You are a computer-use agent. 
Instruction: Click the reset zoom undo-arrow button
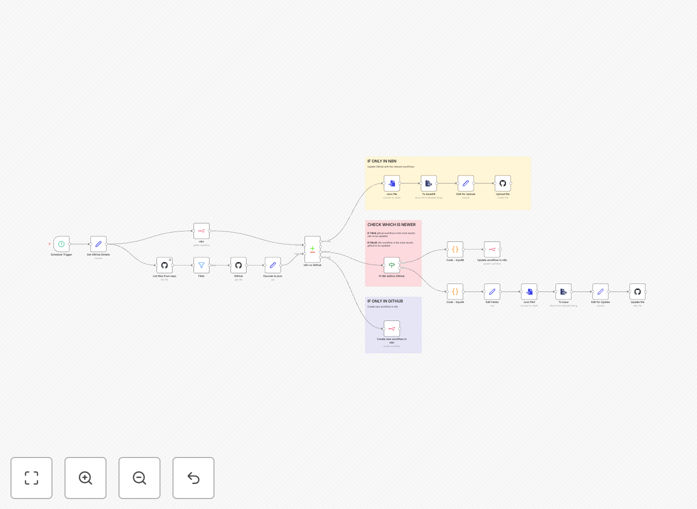193,478
